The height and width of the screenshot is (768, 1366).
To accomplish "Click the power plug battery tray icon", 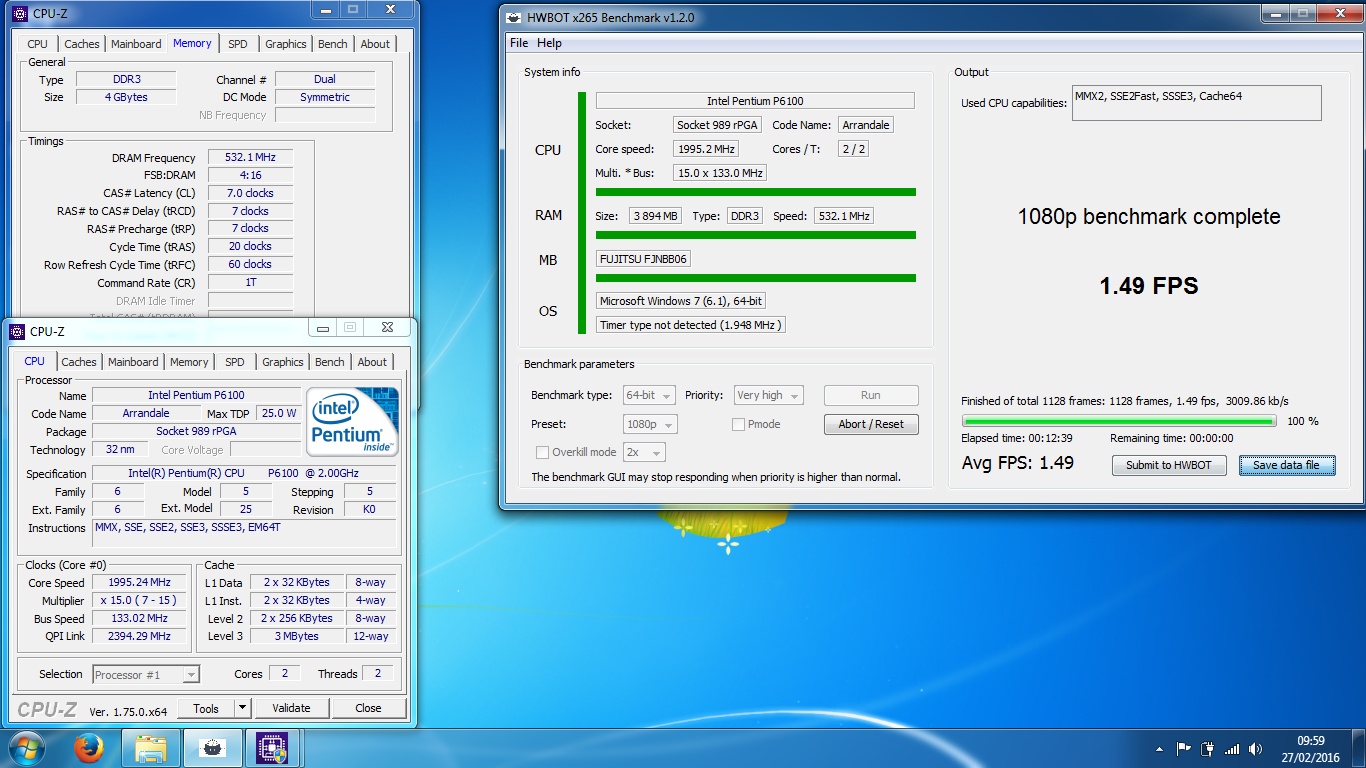I will click(1207, 748).
